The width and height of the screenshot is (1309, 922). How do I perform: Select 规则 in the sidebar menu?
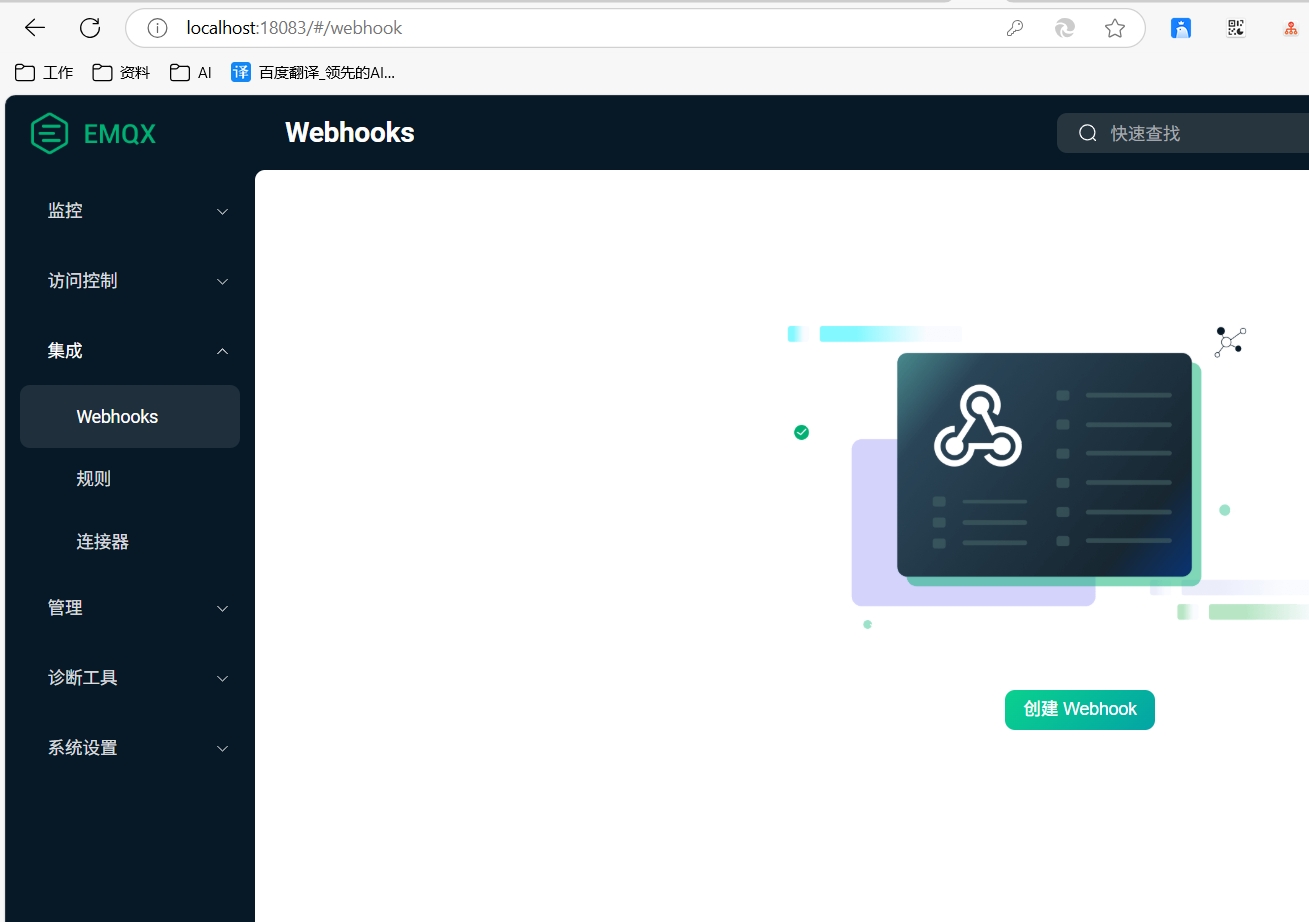point(93,478)
